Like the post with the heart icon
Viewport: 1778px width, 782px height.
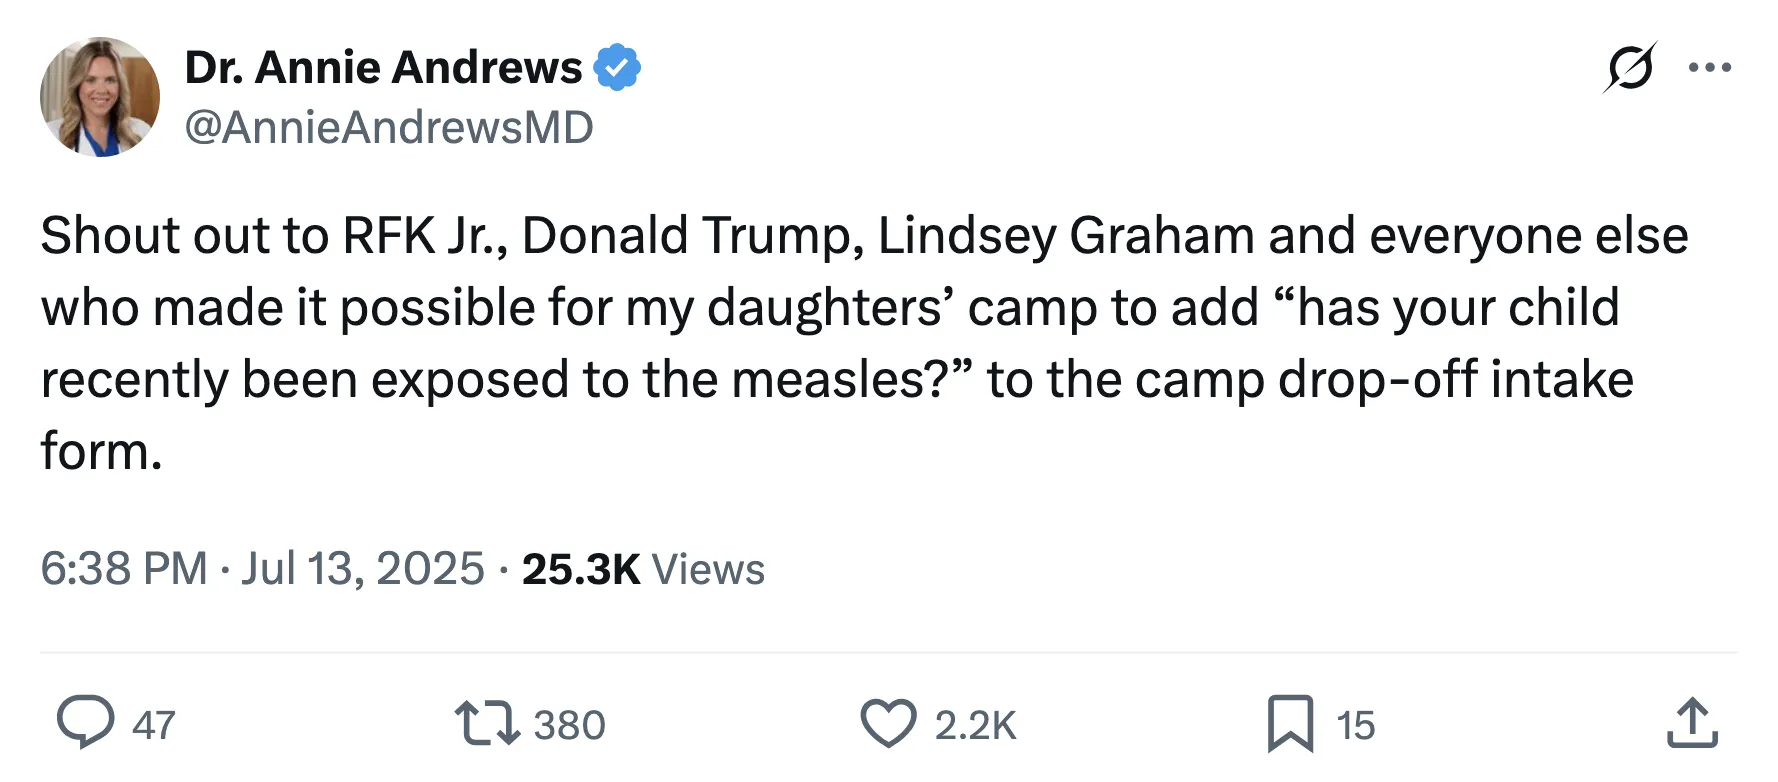tap(888, 723)
